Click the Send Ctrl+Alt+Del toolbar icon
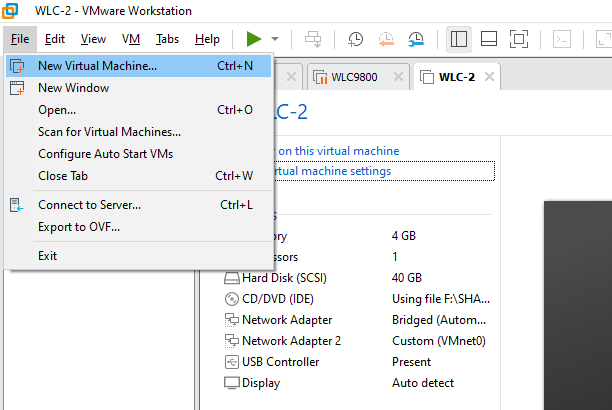Image resolution: width=612 pixels, height=410 pixels. [x=313, y=39]
